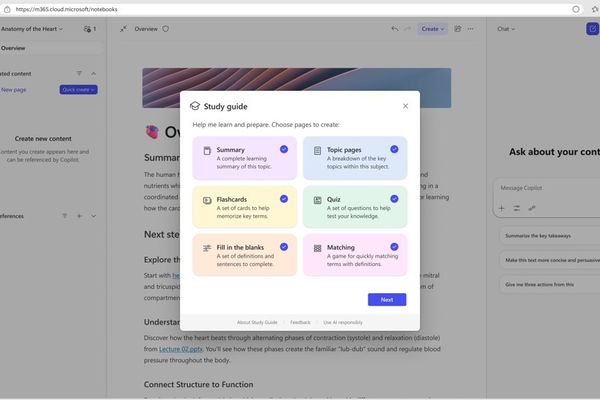
Task: Open the About Study Guide link
Action: pos(257,322)
